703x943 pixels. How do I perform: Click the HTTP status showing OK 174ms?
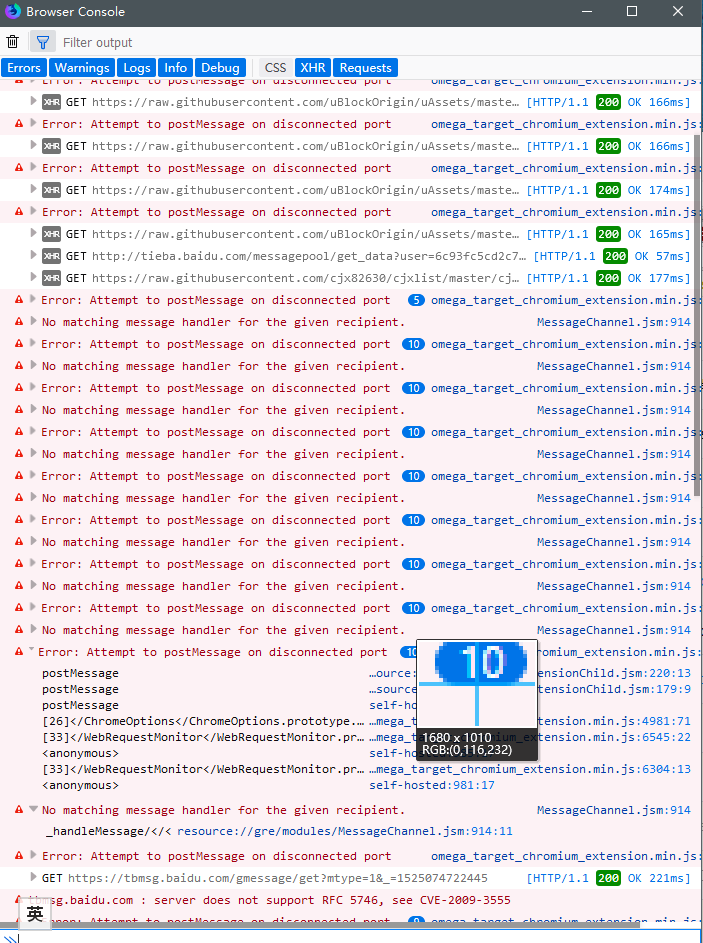click(609, 190)
